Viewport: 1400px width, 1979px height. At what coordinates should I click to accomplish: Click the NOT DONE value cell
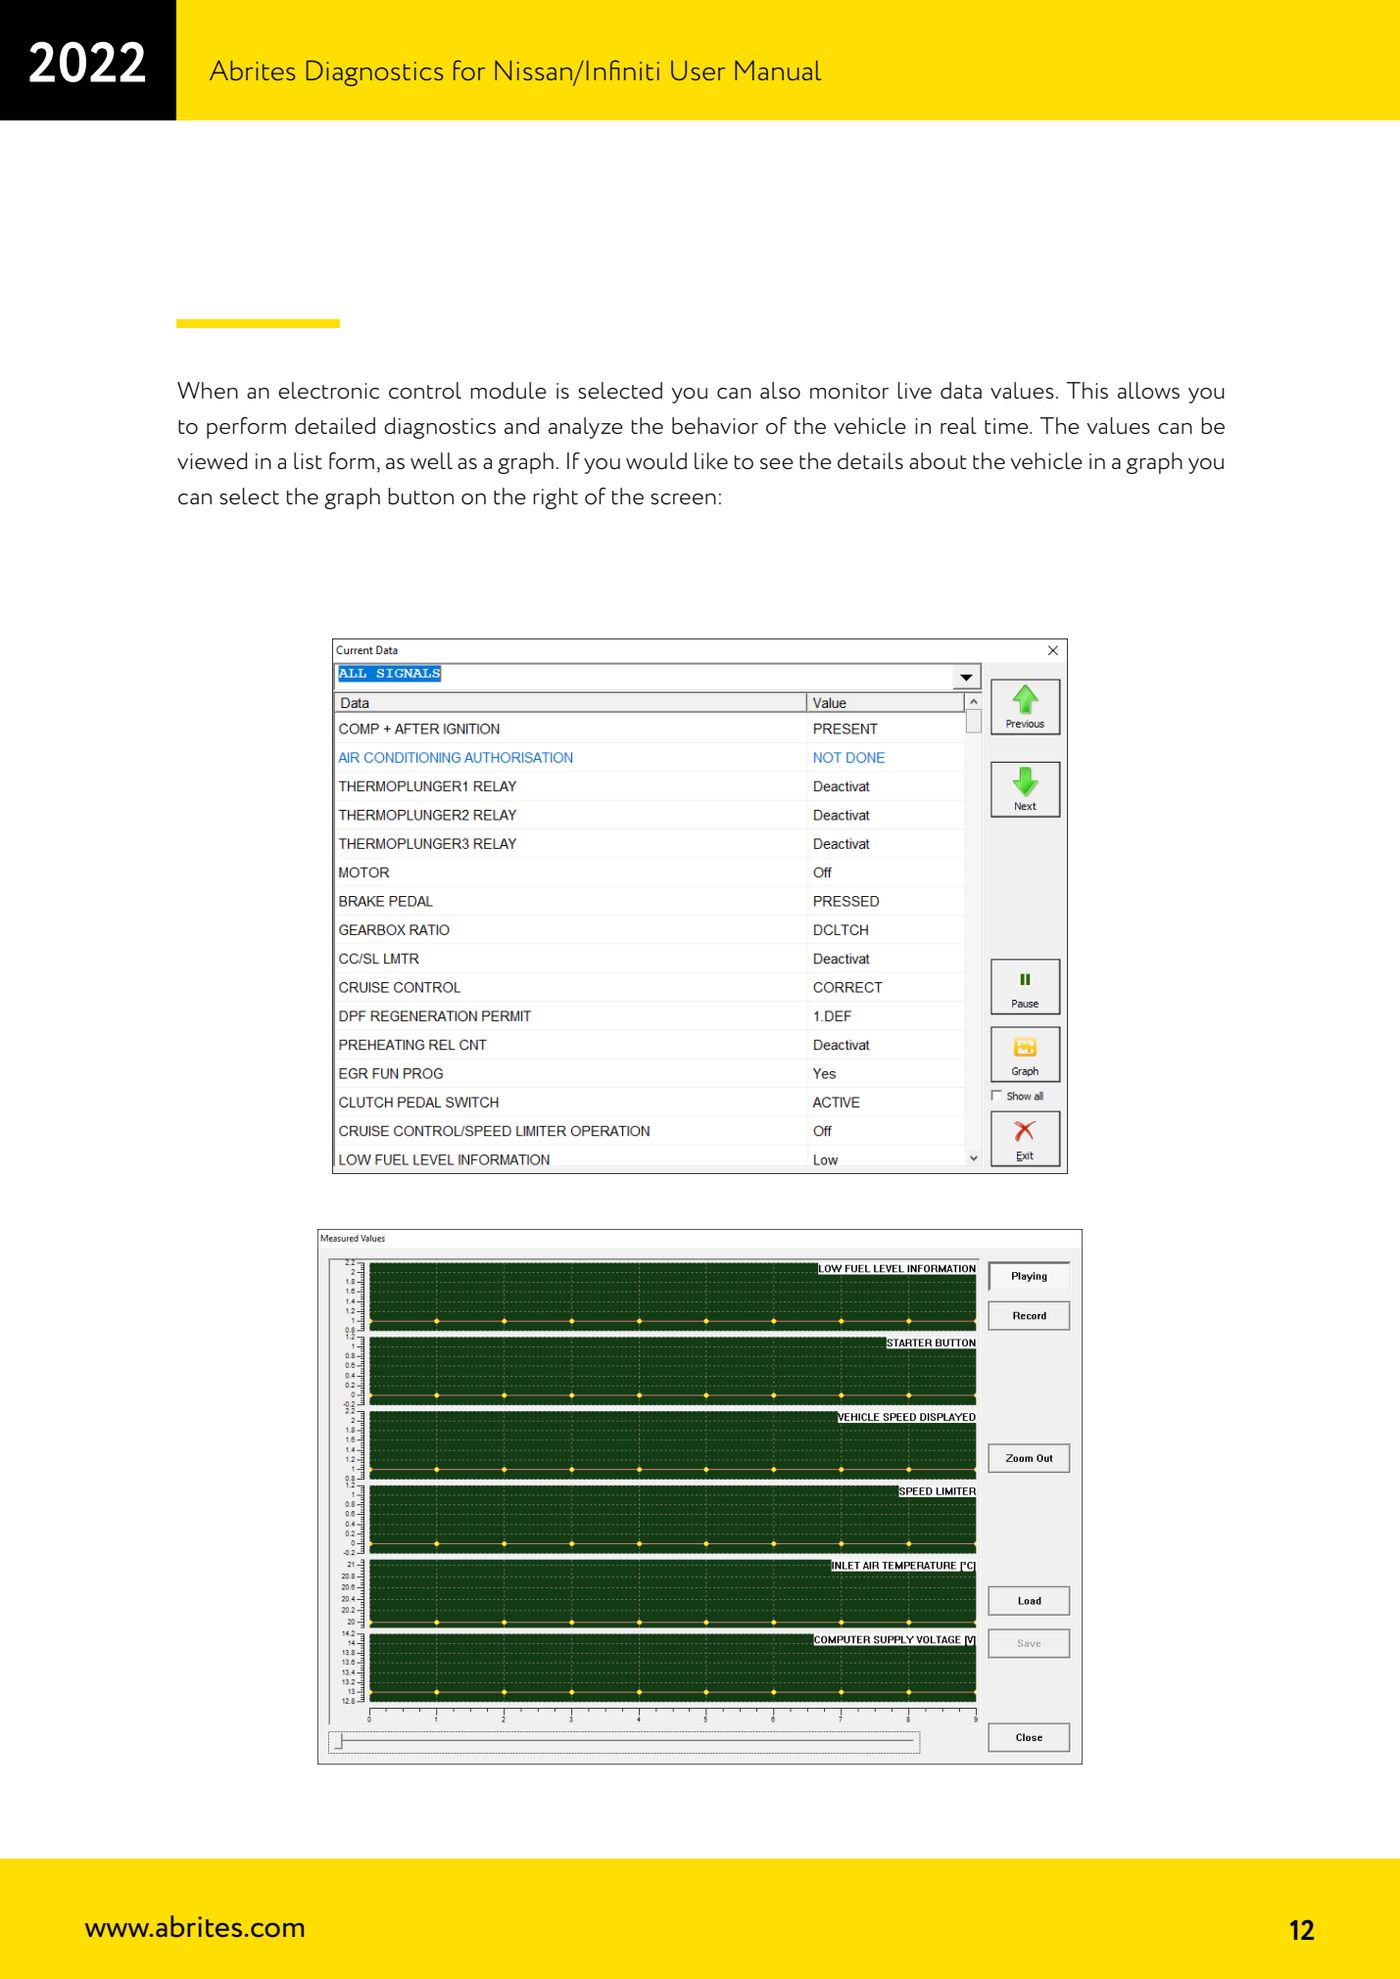(x=886, y=758)
